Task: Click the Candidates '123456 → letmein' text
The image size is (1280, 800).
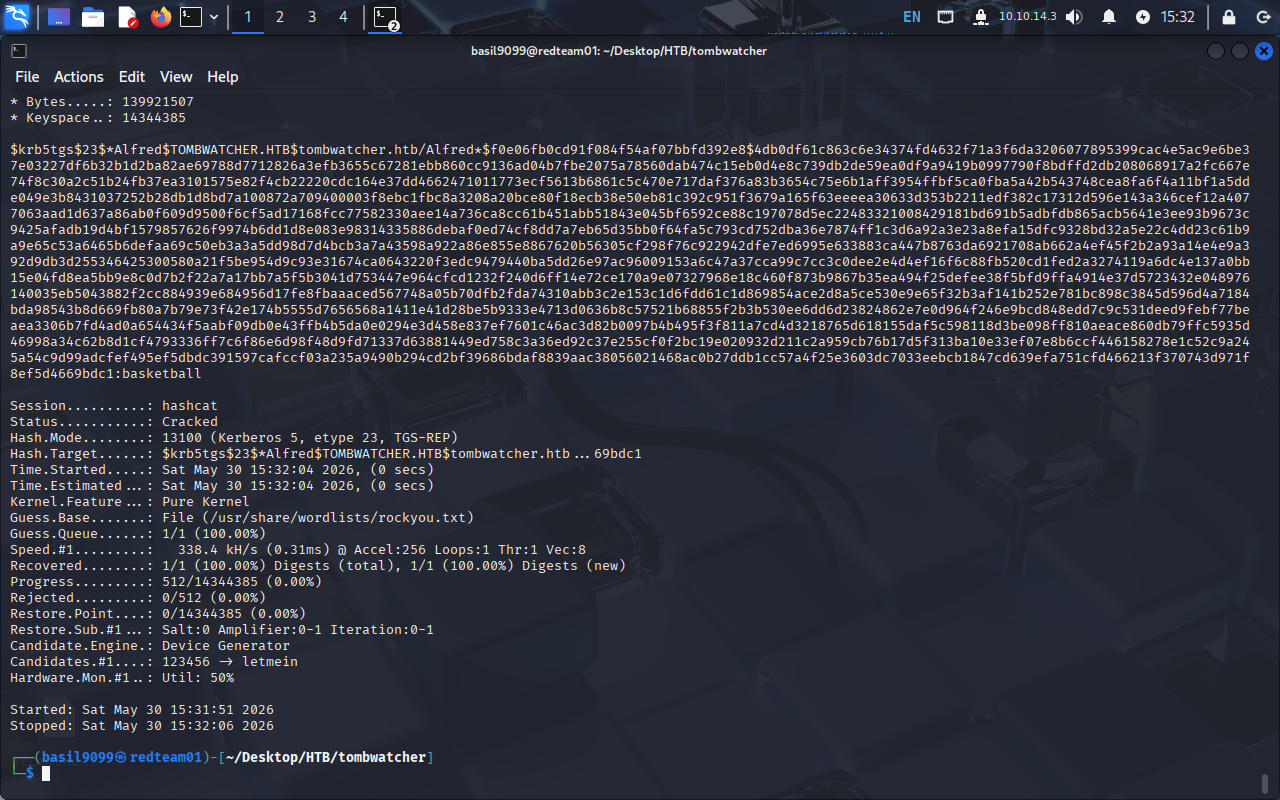Action: click(x=230, y=661)
